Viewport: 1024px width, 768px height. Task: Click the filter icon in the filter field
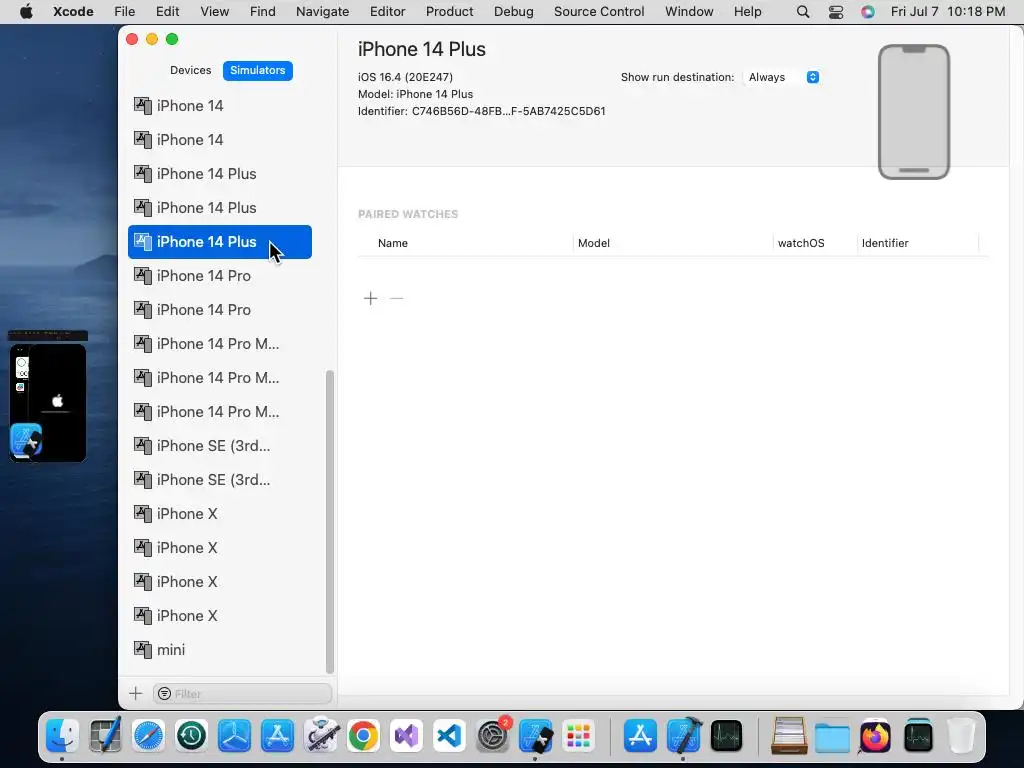click(165, 694)
